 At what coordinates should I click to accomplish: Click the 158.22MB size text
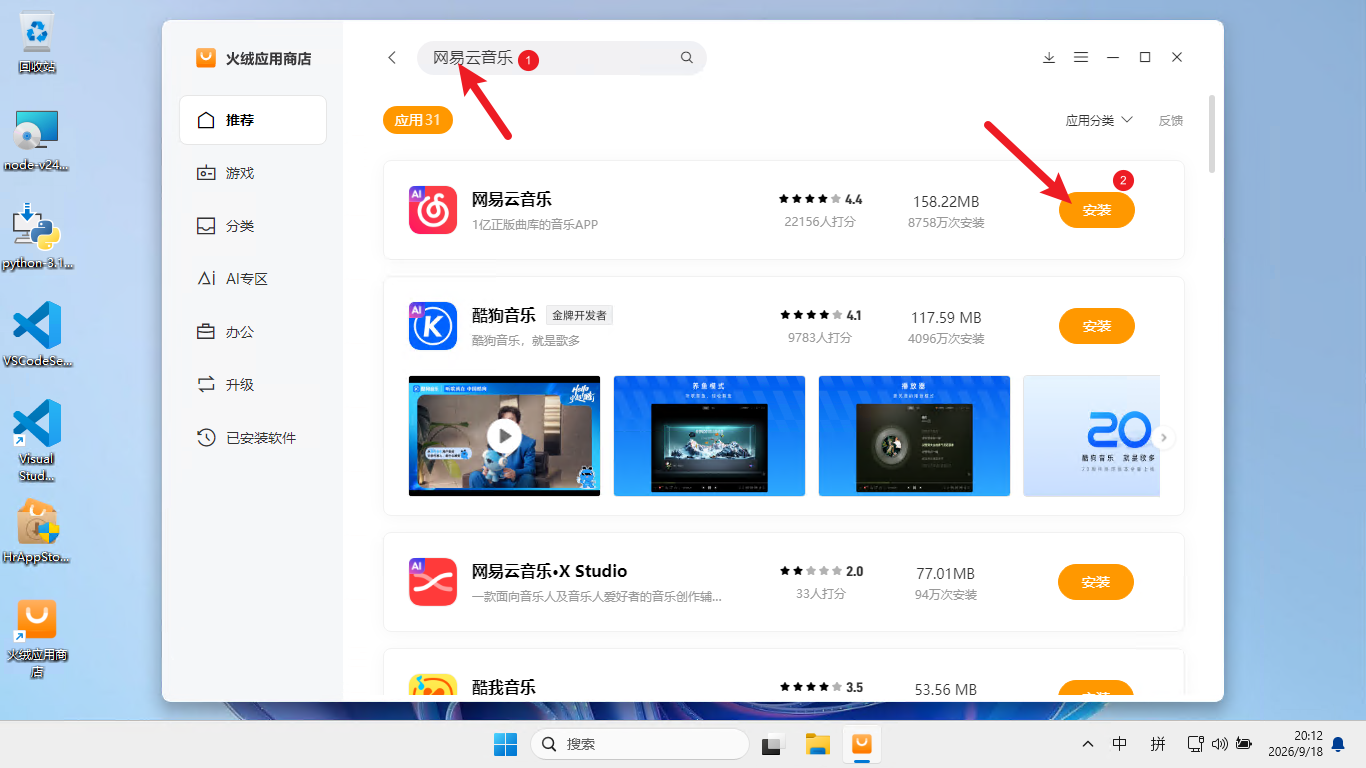[x=946, y=202]
